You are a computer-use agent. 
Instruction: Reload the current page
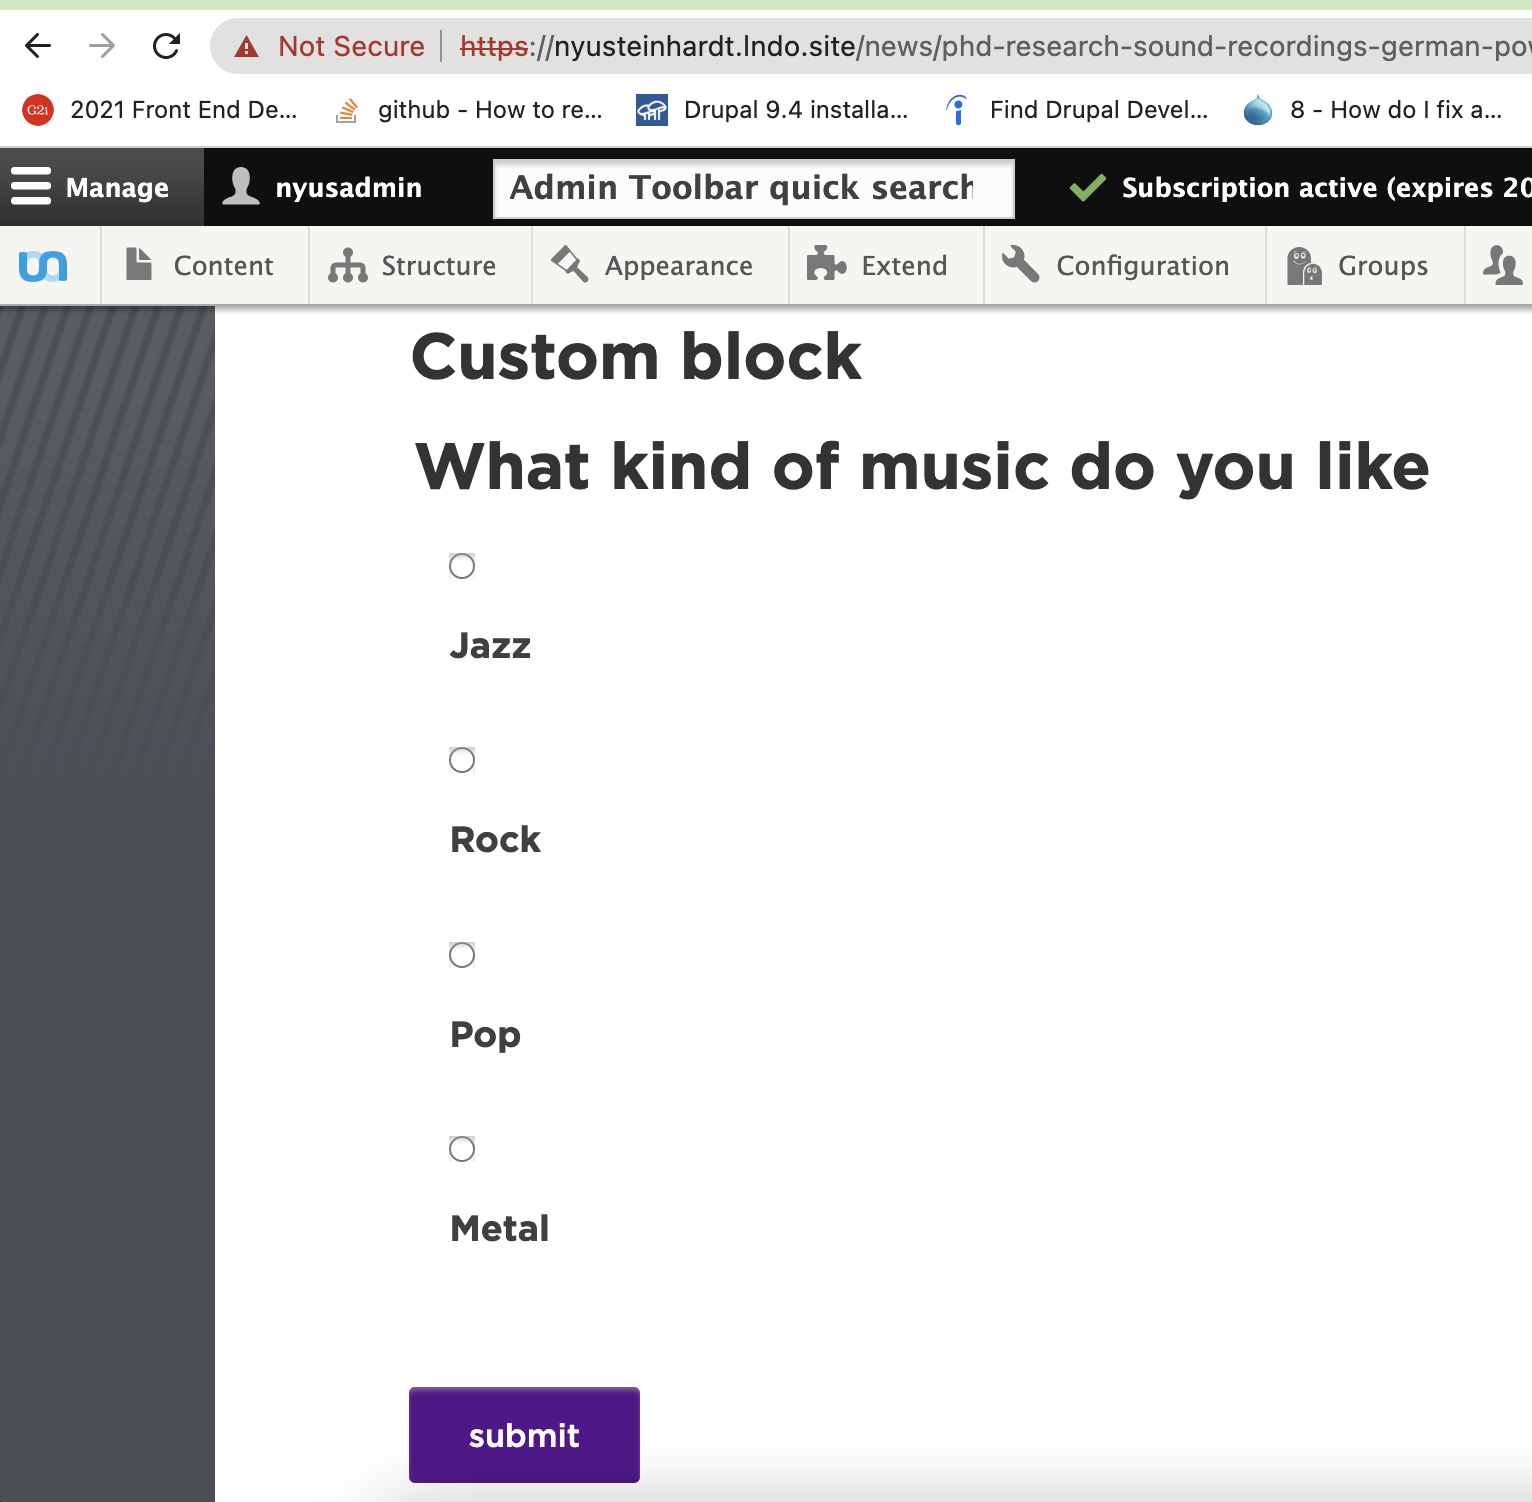click(x=165, y=46)
